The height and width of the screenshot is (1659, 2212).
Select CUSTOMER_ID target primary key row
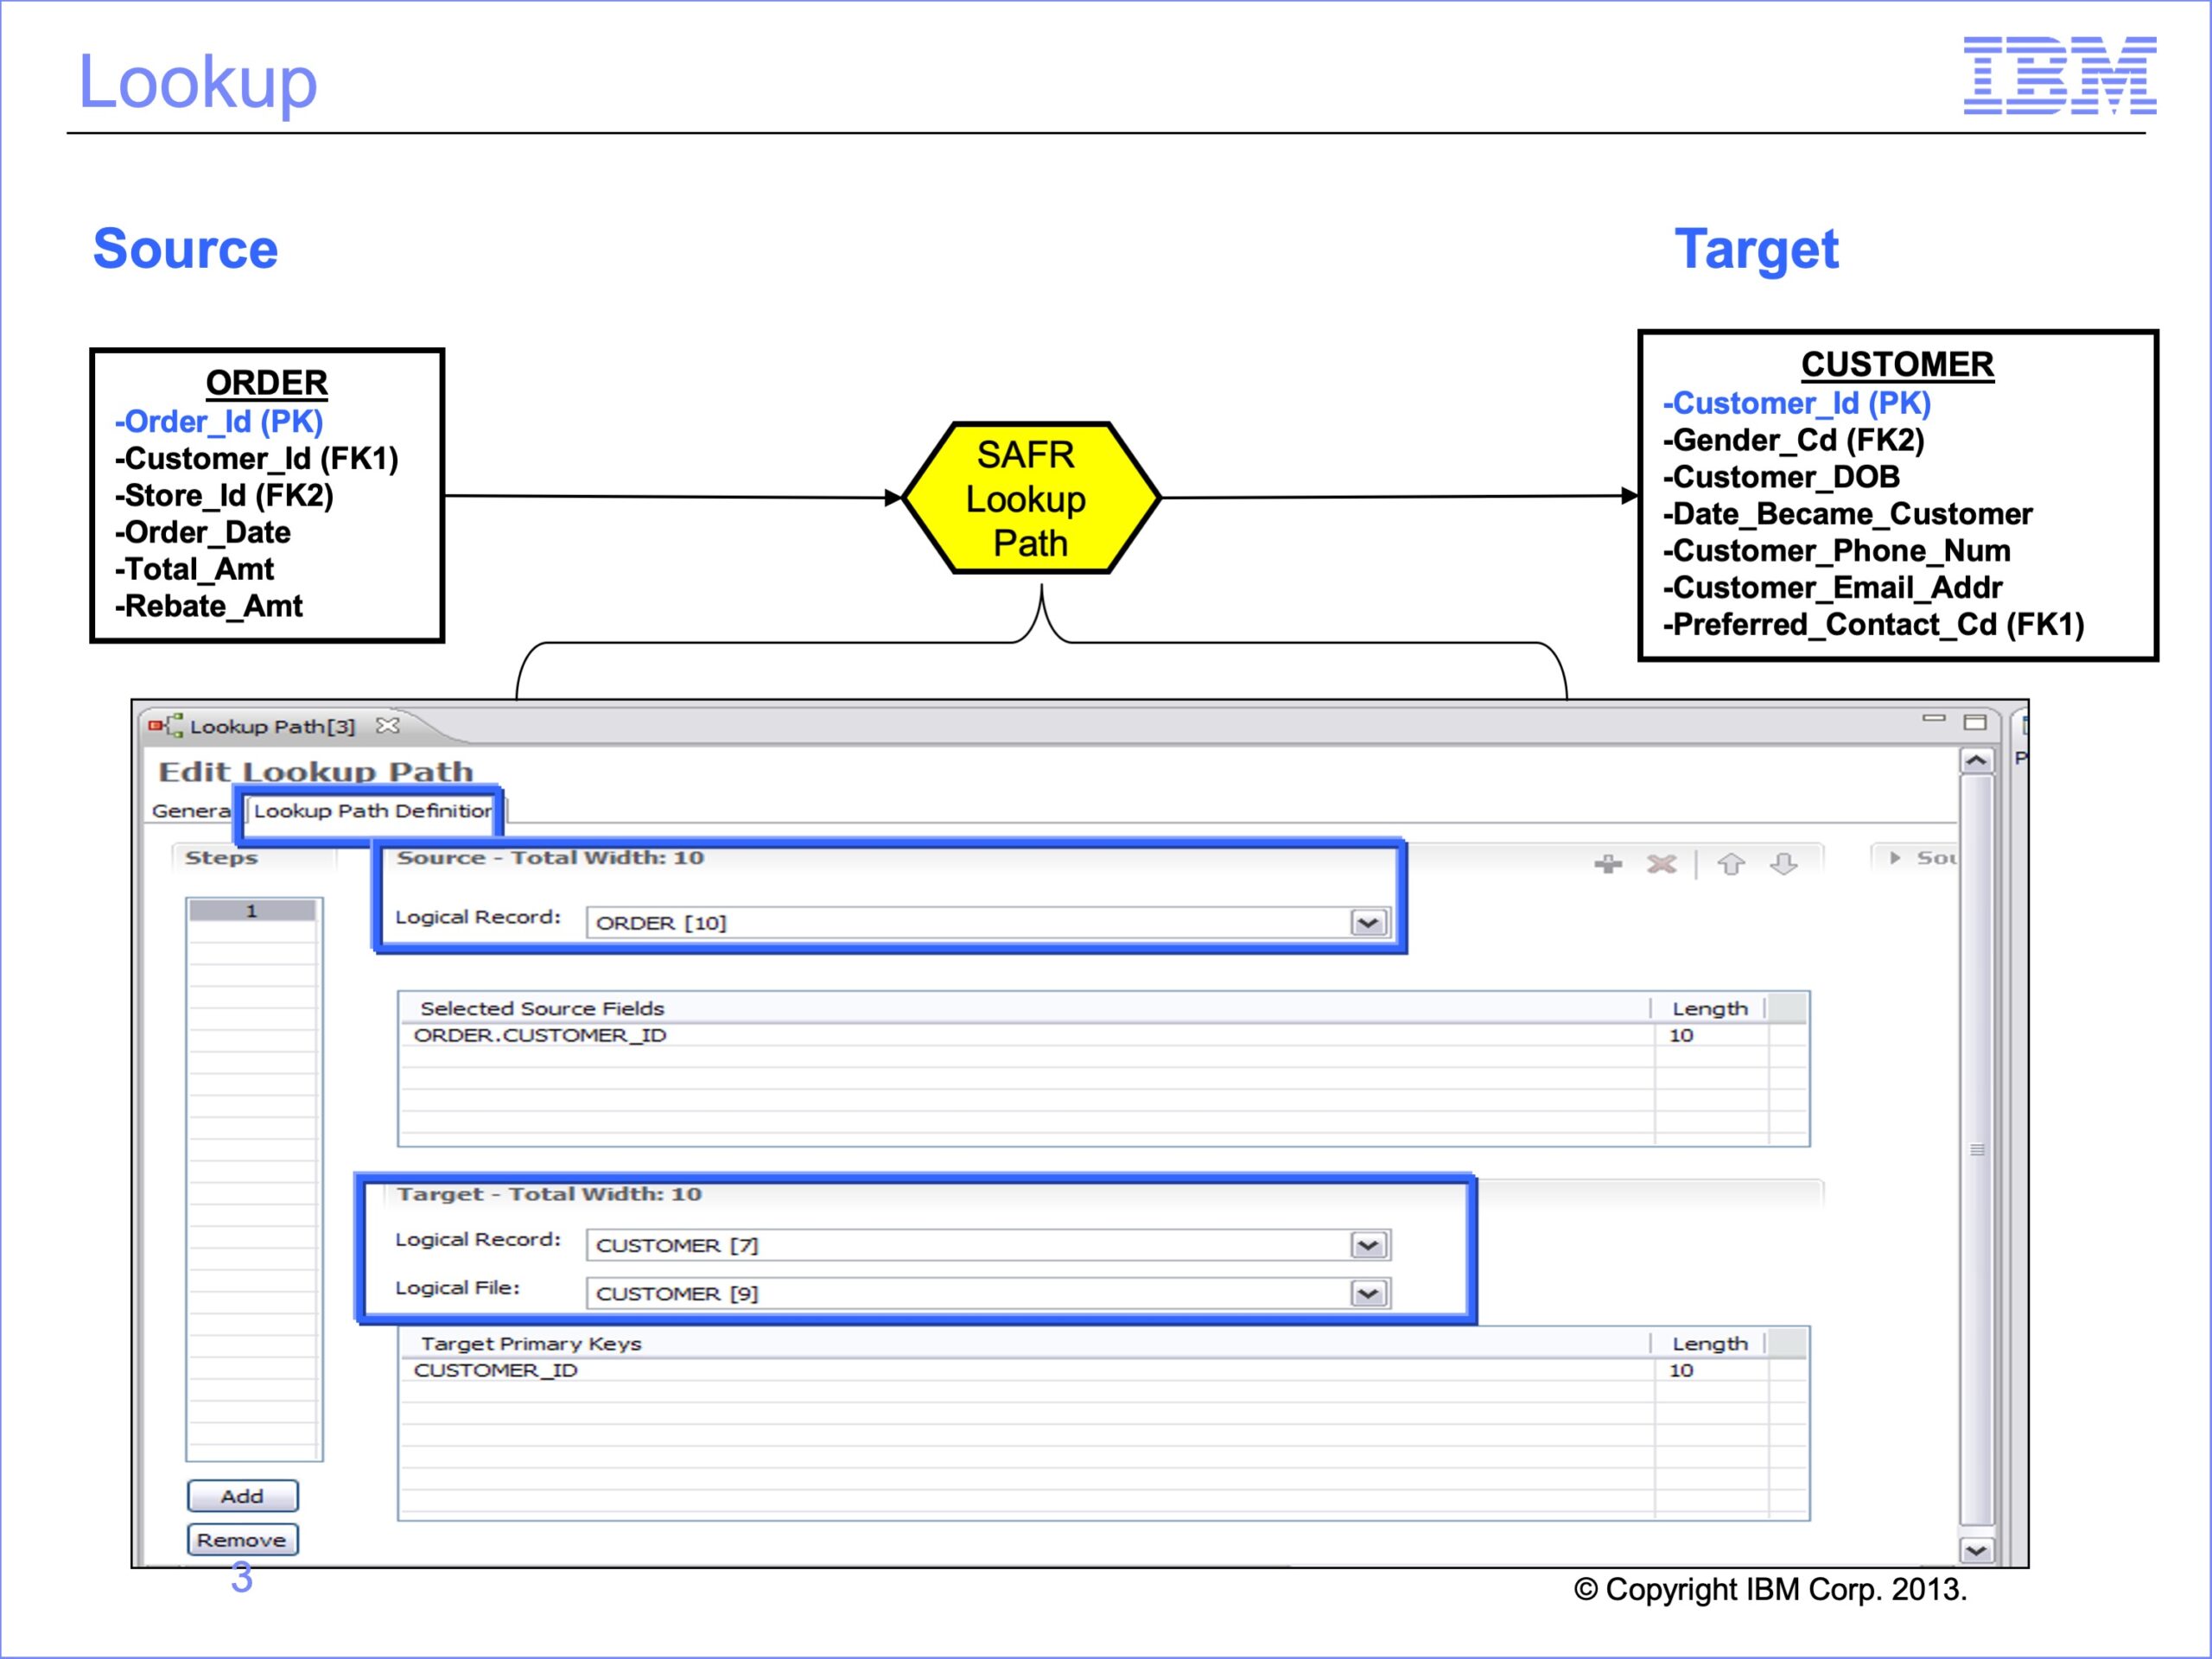click(1103, 1371)
